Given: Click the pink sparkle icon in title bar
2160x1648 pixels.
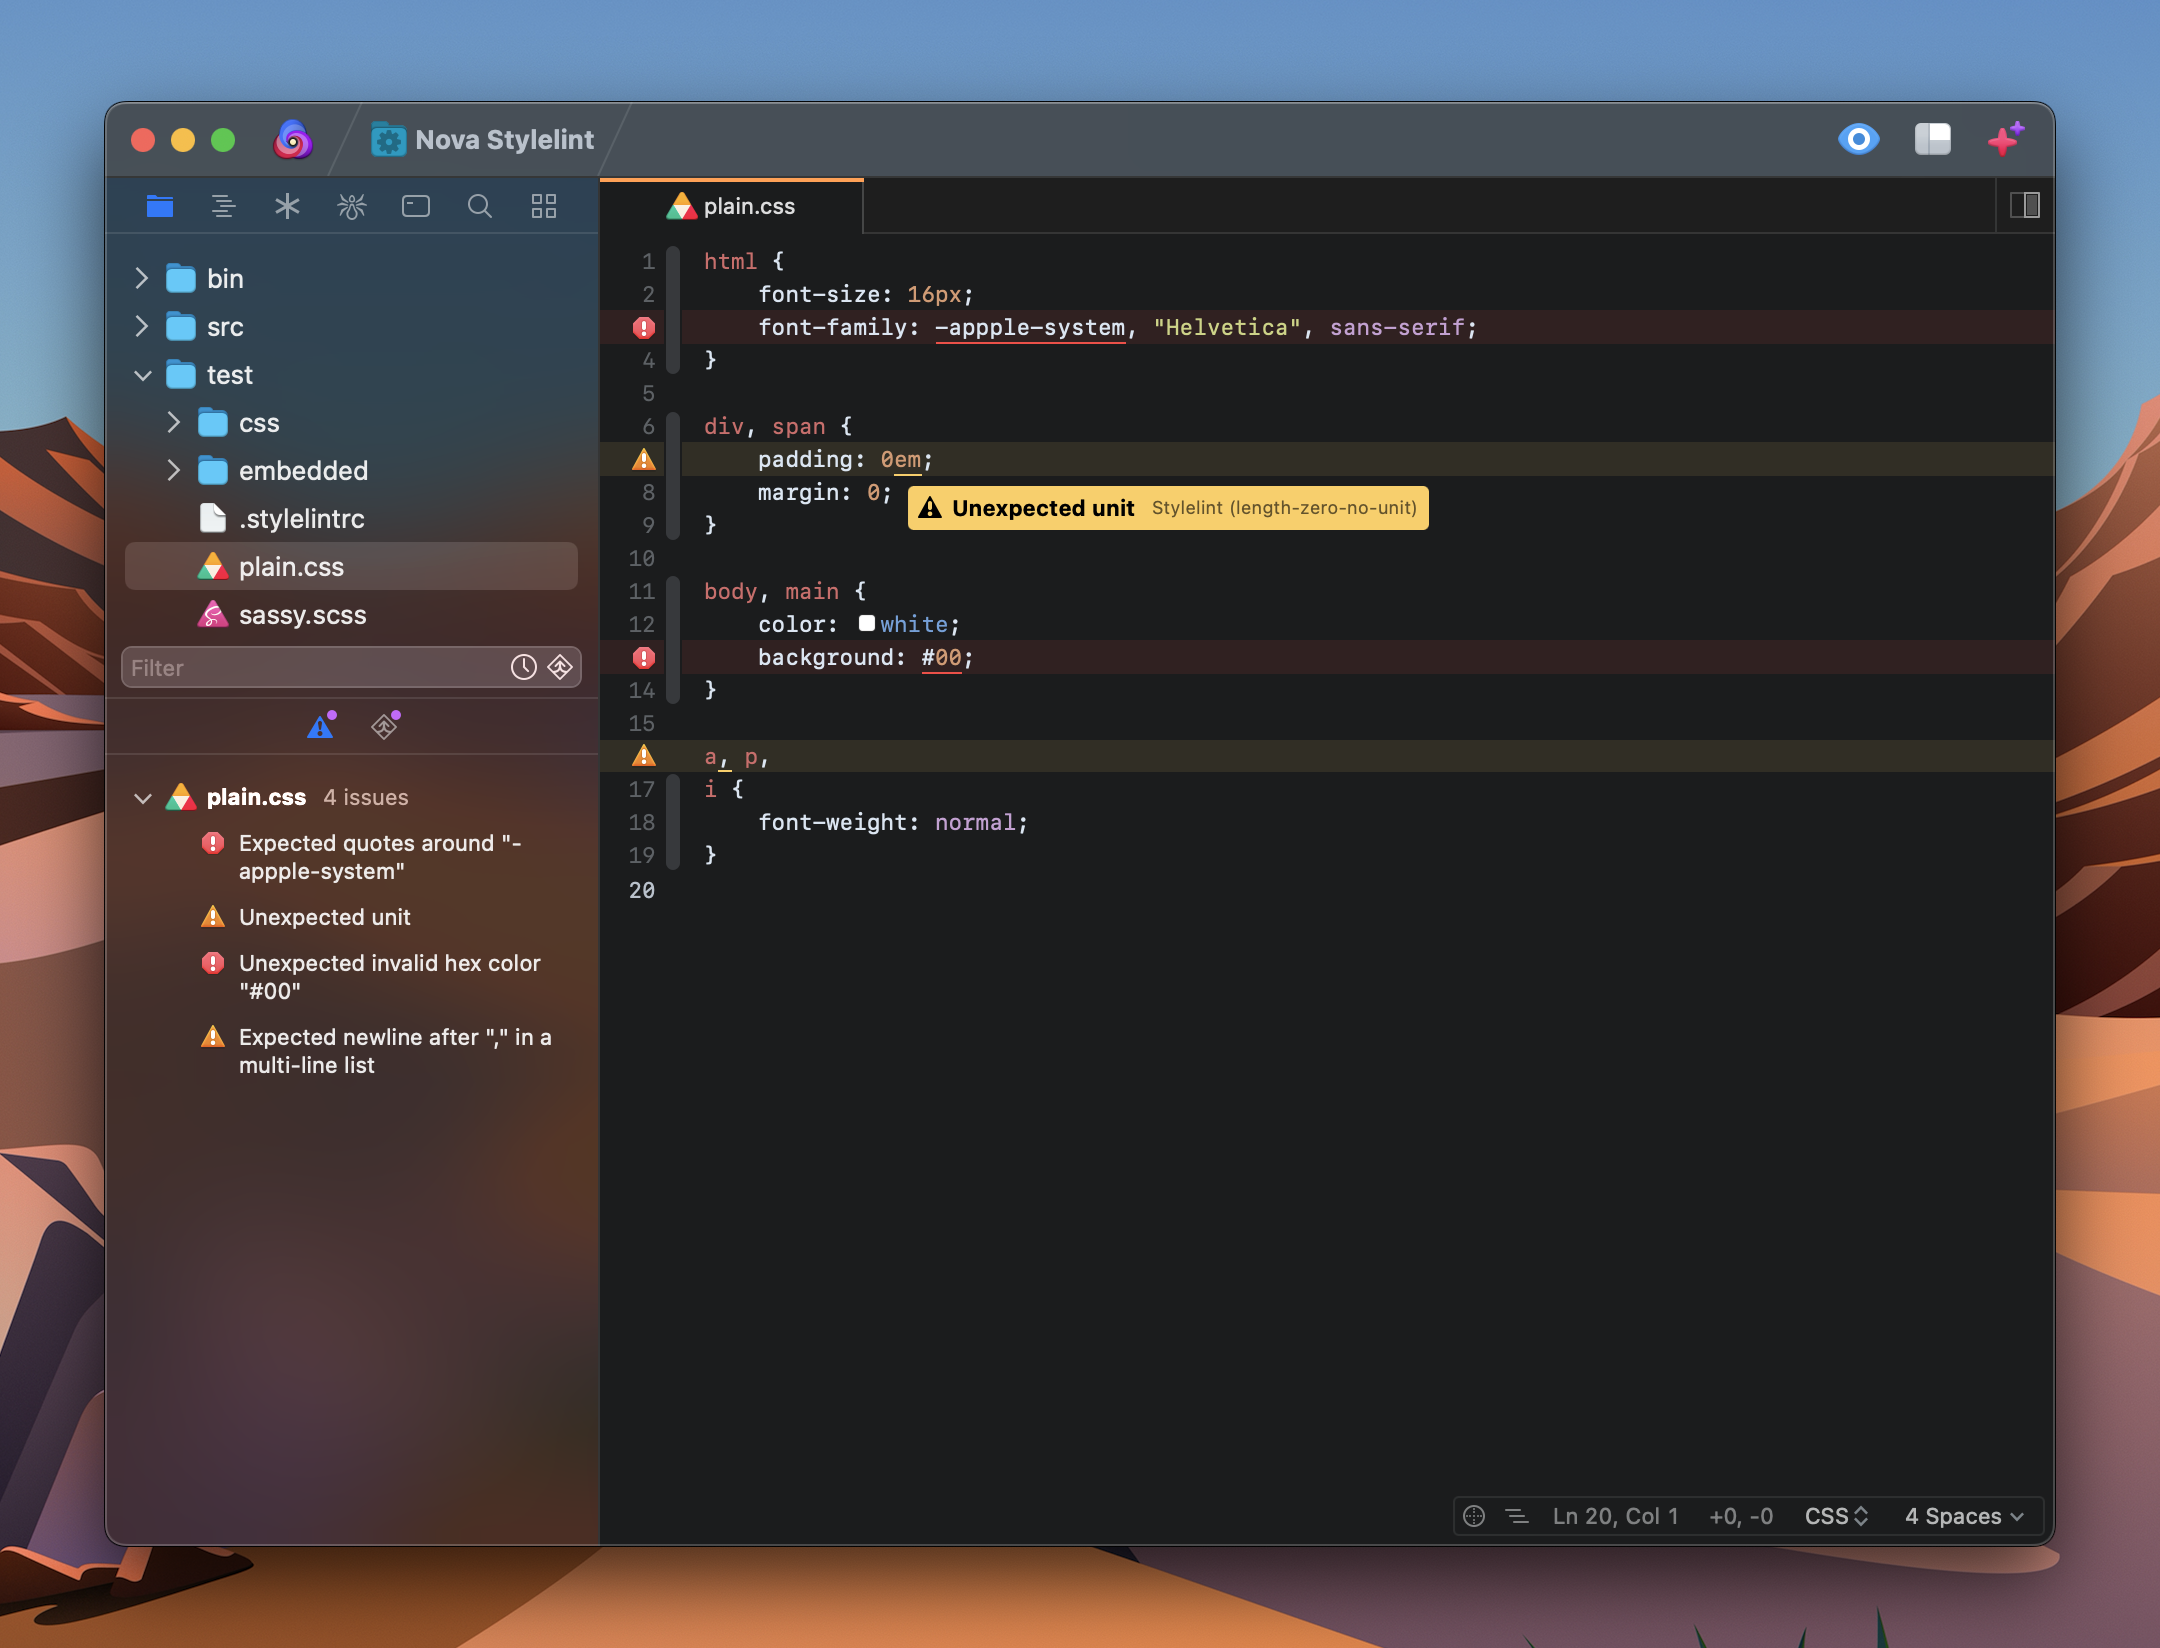Looking at the screenshot, I should pyautogui.click(x=2005, y=139).
